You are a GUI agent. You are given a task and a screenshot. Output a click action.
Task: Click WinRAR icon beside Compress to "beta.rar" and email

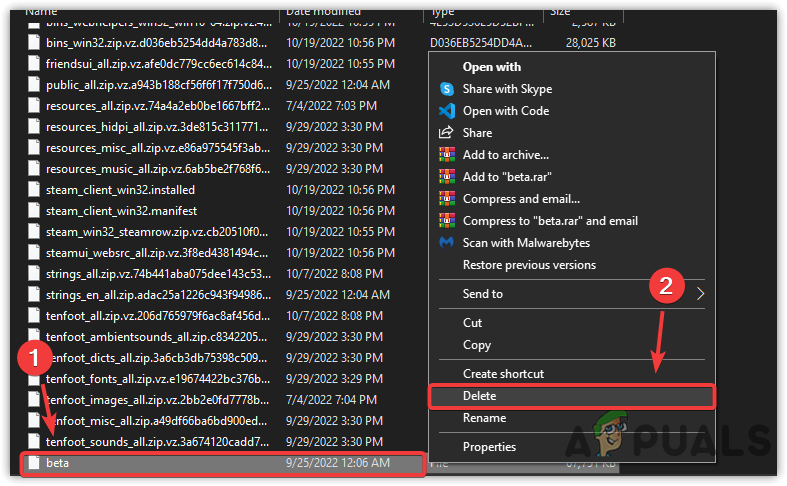pyautogui.click(x=447, y=221)
